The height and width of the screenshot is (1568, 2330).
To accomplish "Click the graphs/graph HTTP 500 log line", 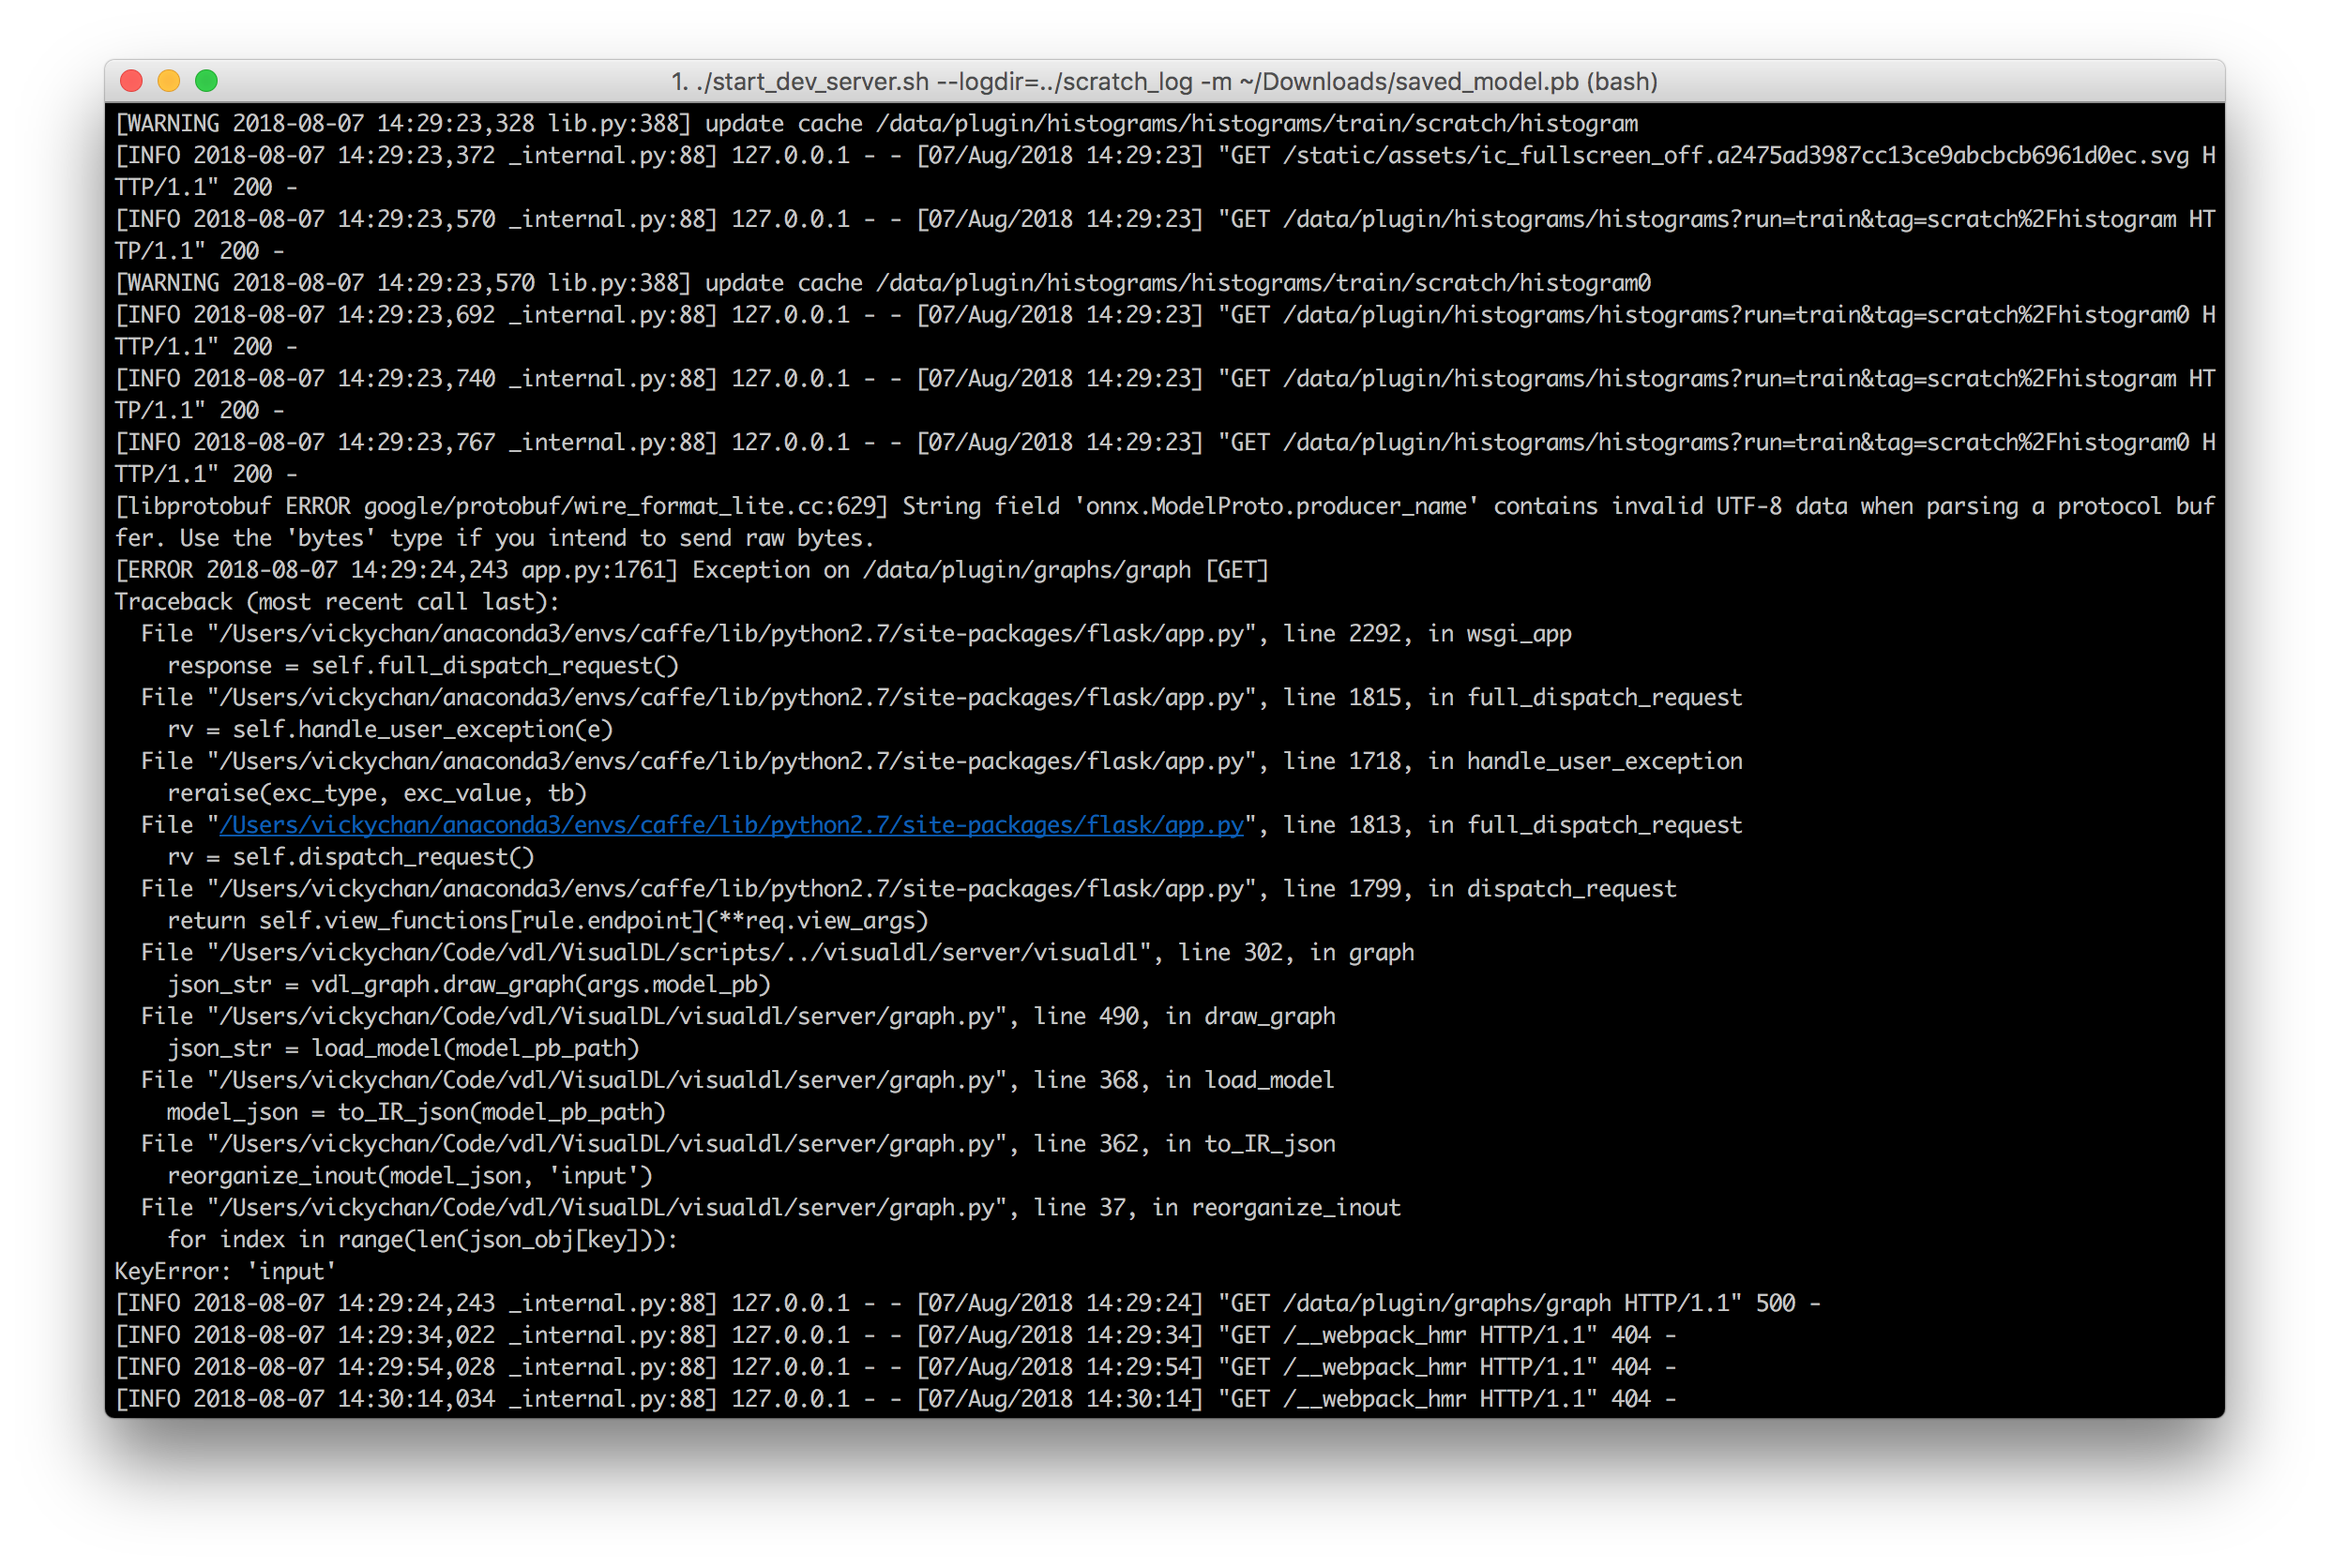I will [966, 1303].
